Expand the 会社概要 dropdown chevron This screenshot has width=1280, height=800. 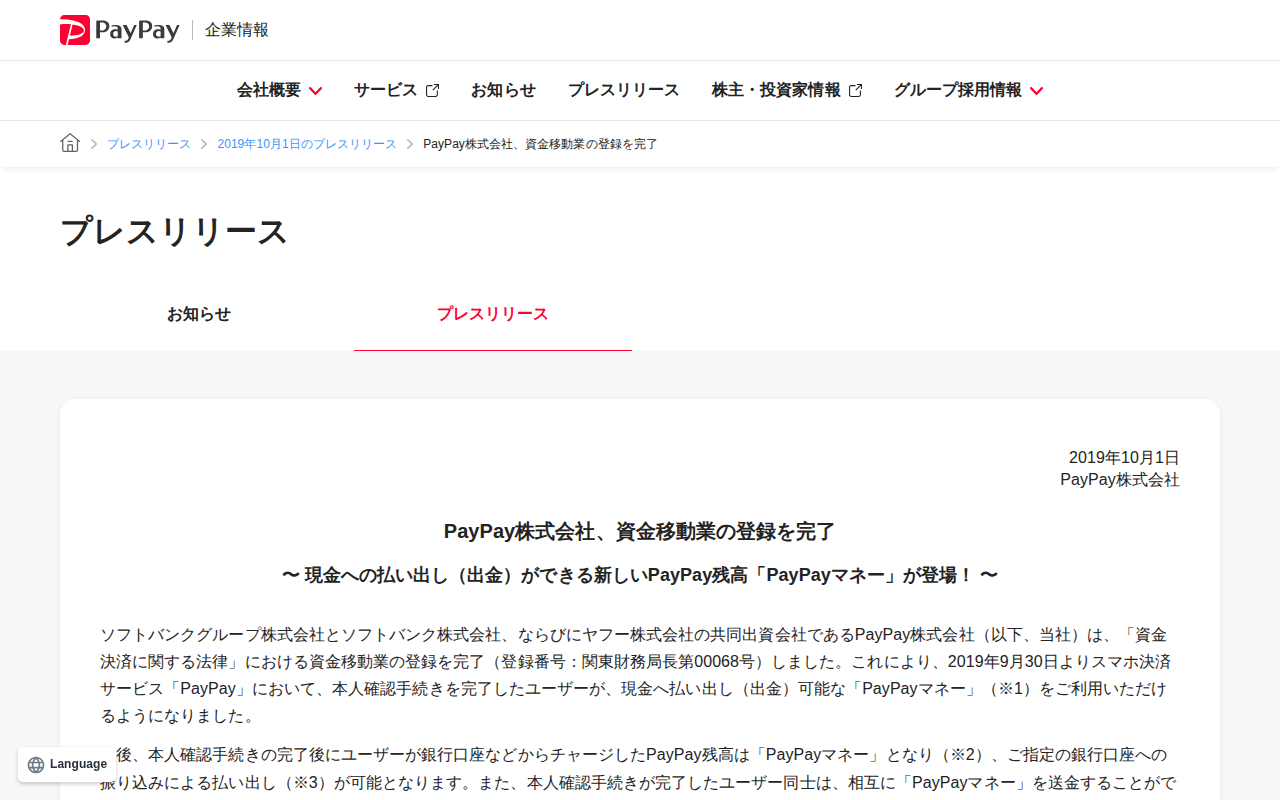point(315,91)
